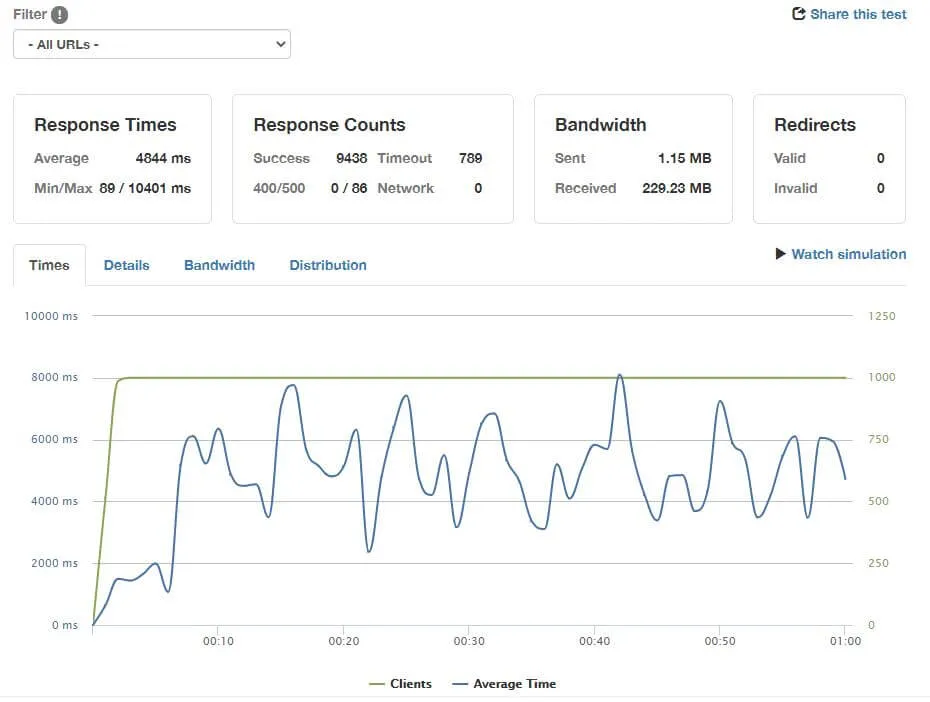The image size is (930, 702).
Task: Click the 8000 ms axis label
Action: coord(55,377)
